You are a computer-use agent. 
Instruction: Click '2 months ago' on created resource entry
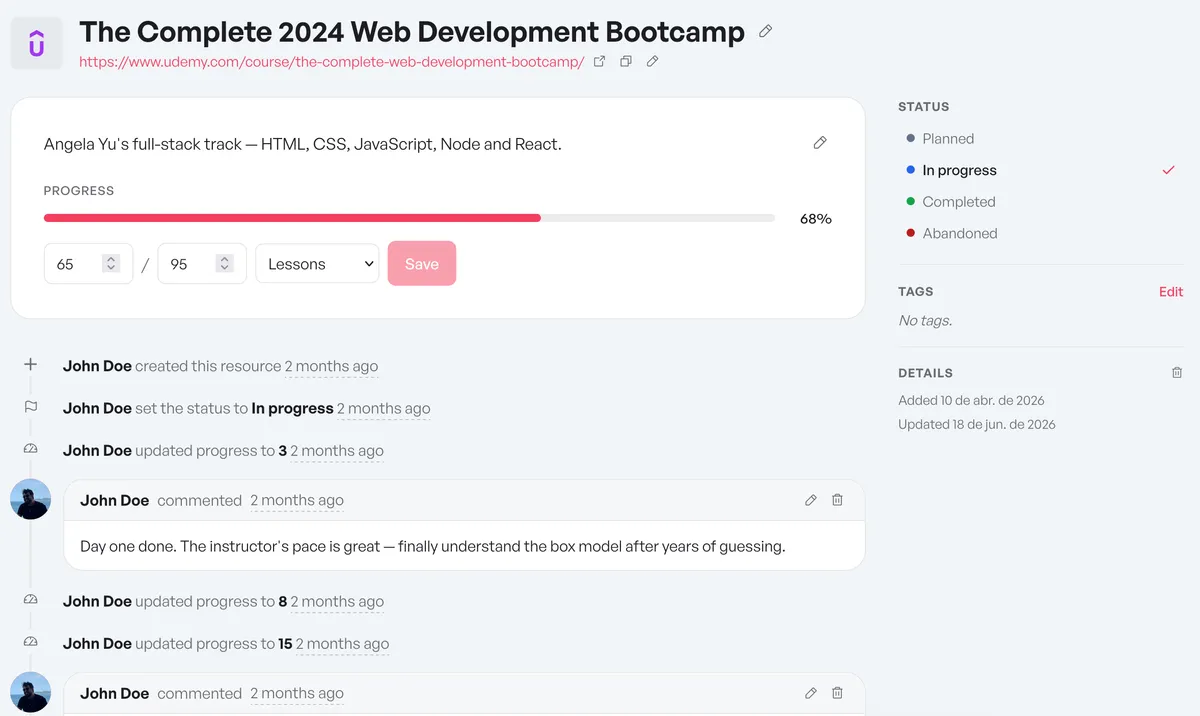(331, 366)
